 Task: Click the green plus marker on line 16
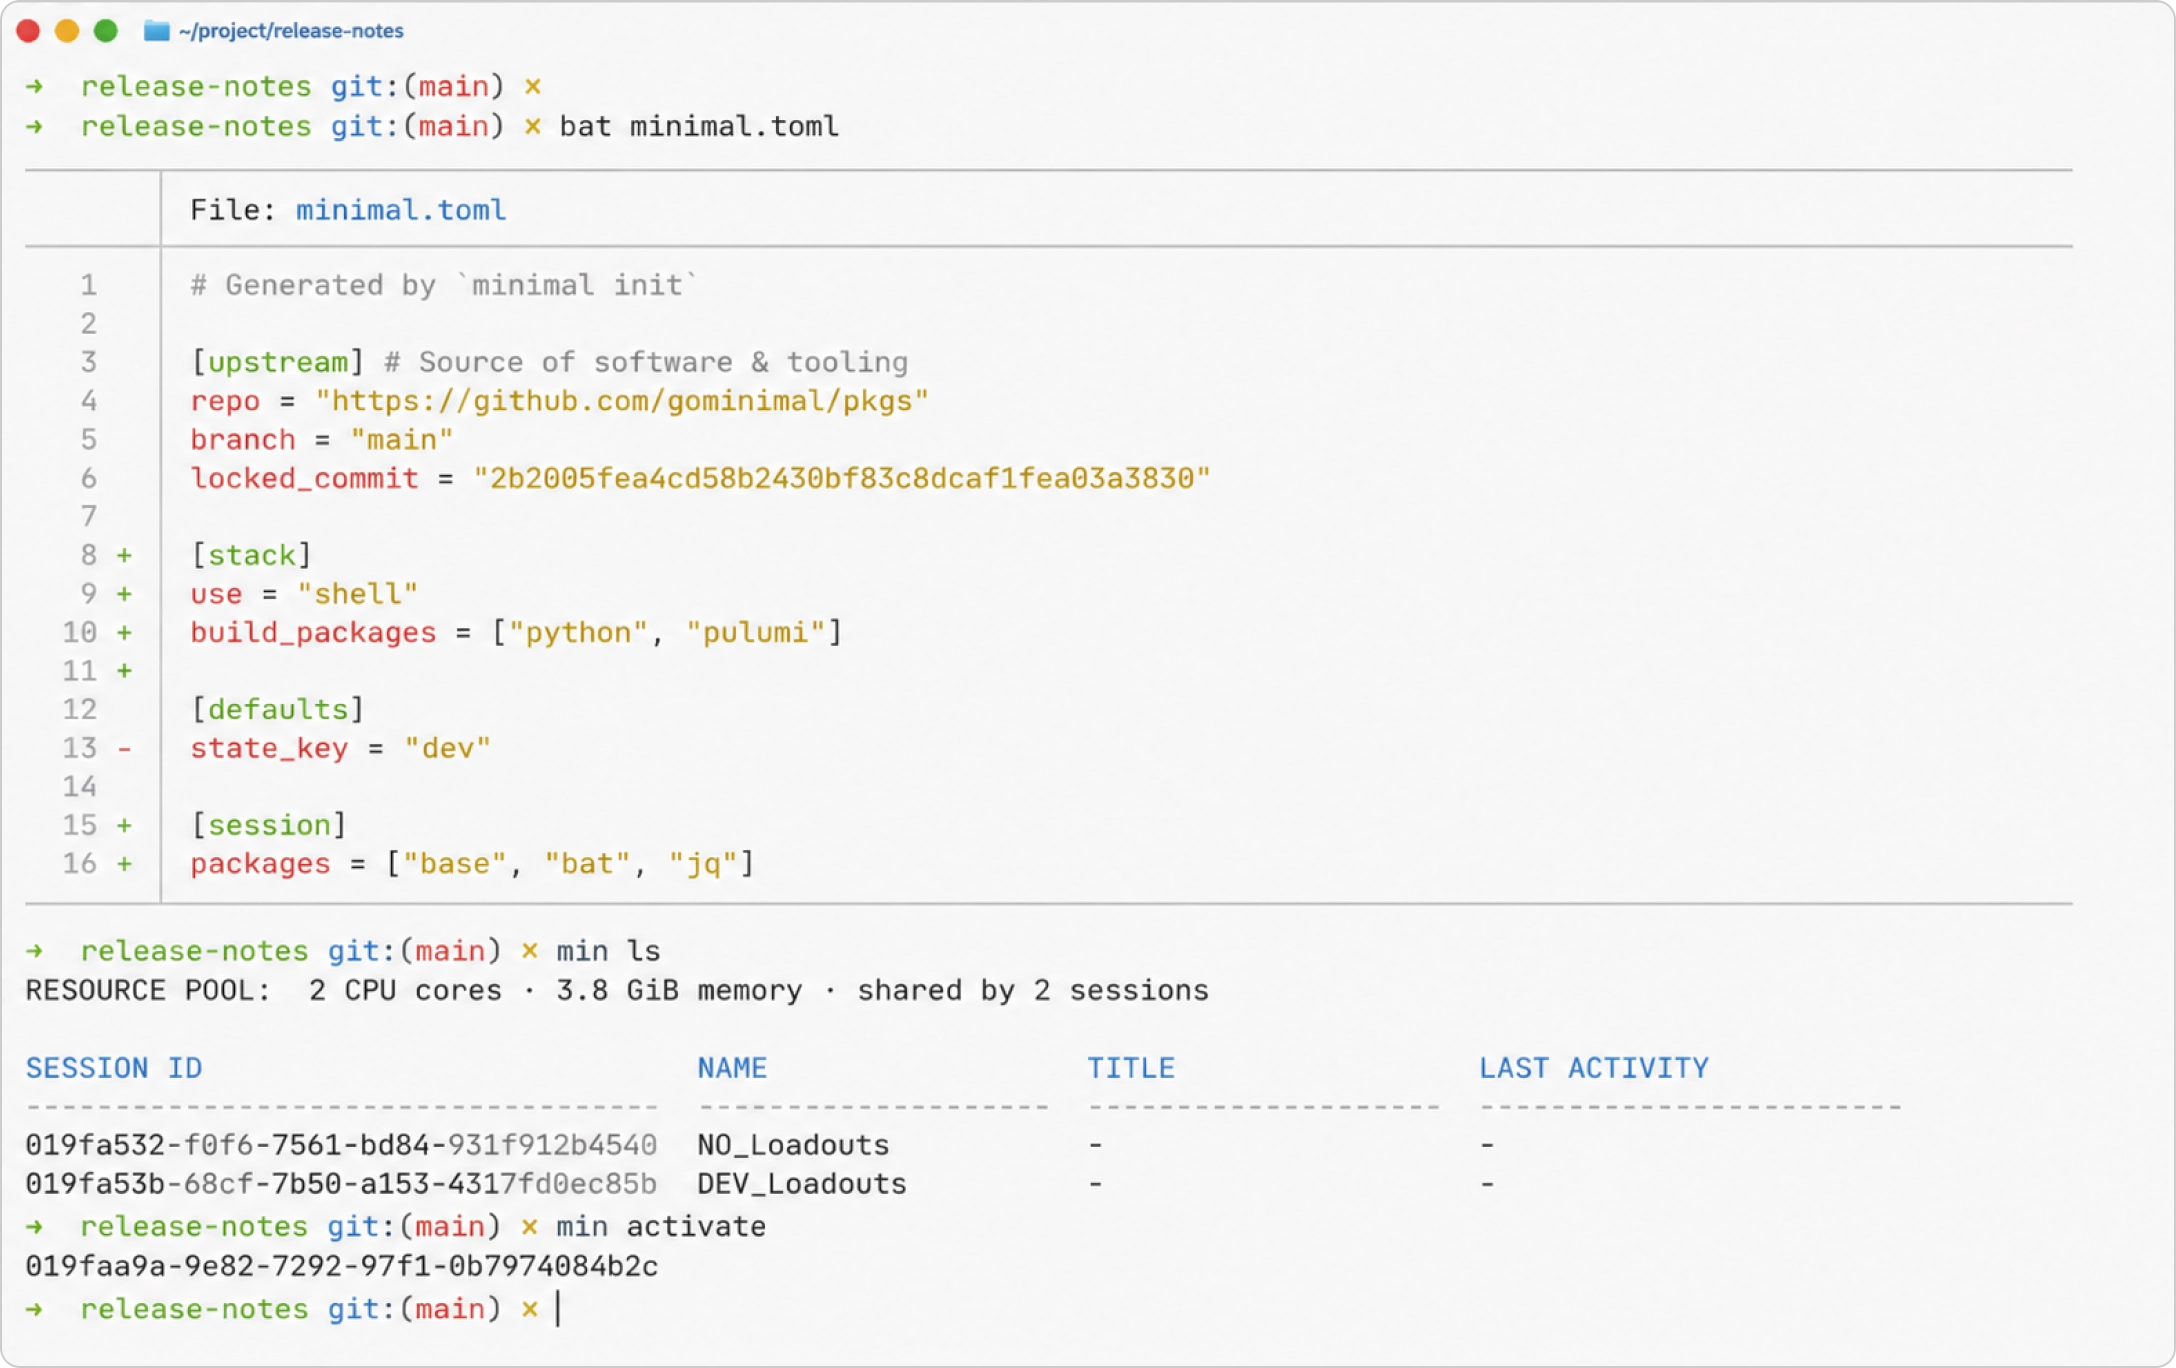[125, 864]
